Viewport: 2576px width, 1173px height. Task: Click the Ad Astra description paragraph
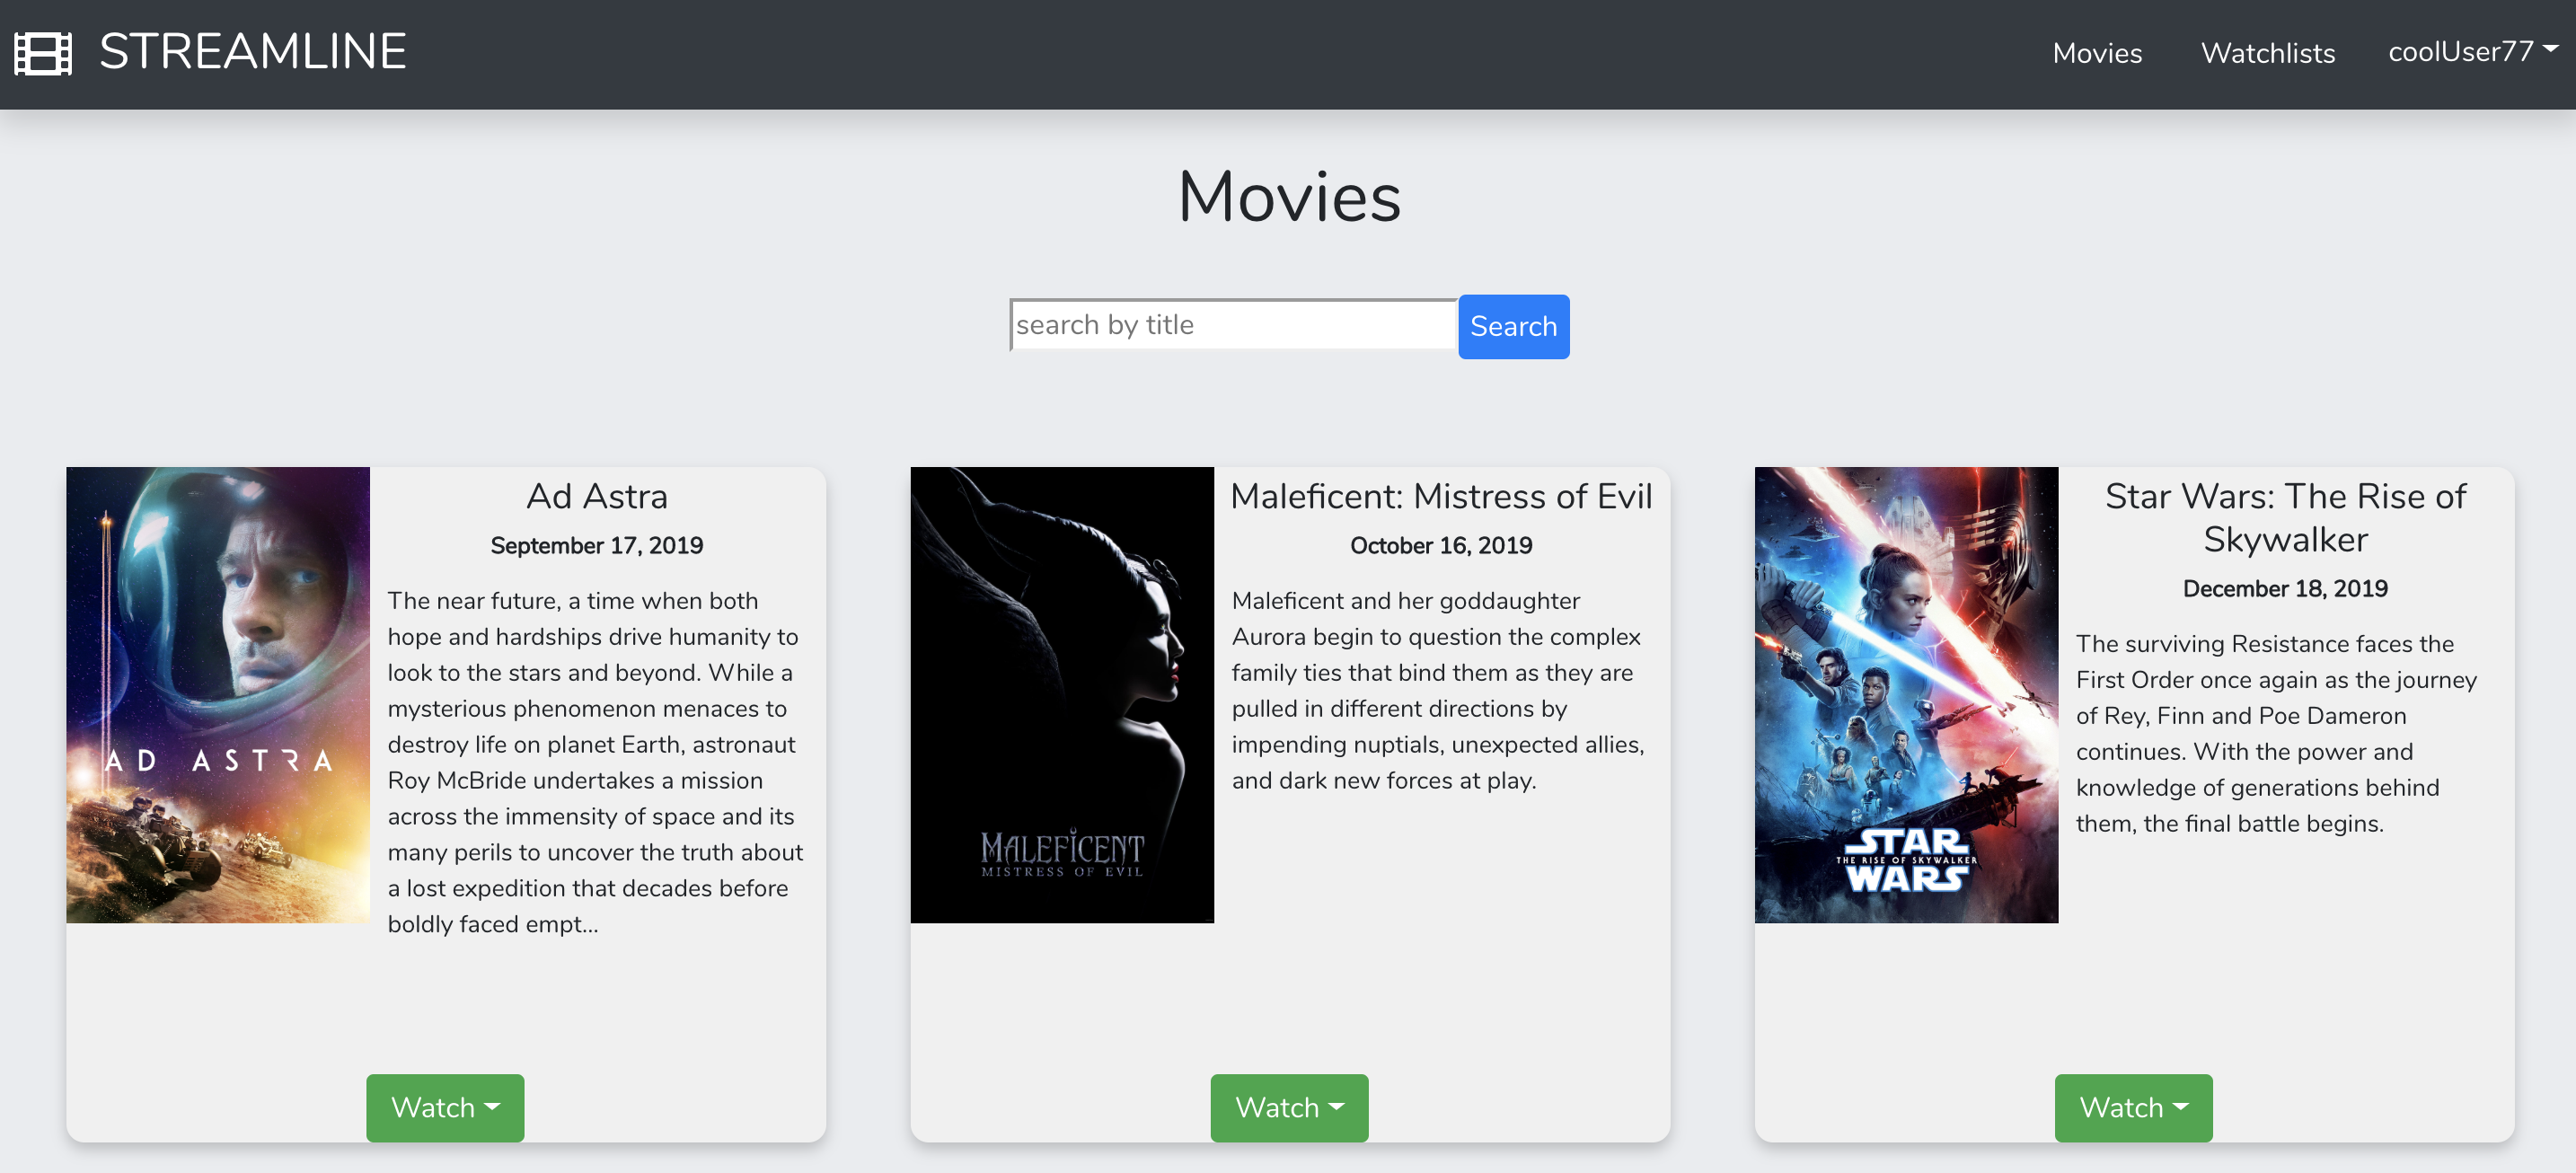[596, 762]
